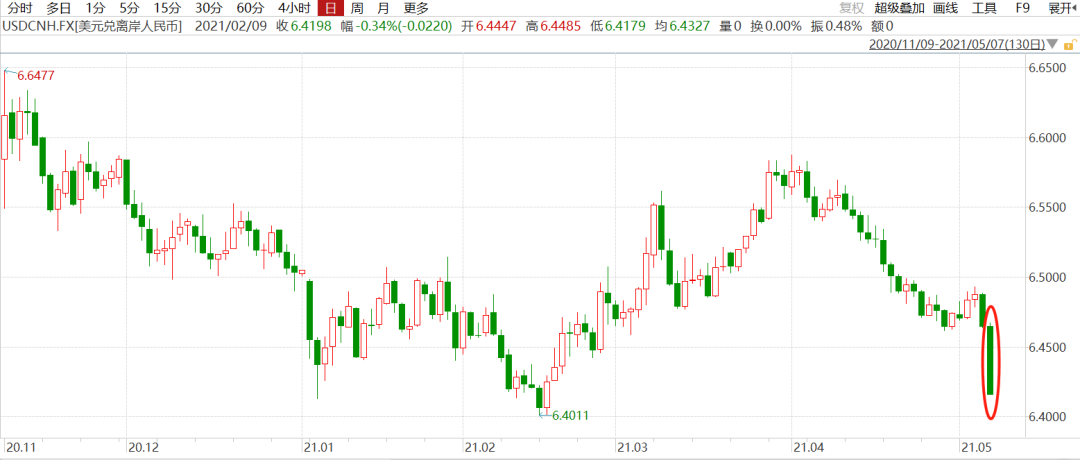Screen dimensions: 1080x460
Task: Click the 均 6.4327 average value
Action: coord(683,26)
